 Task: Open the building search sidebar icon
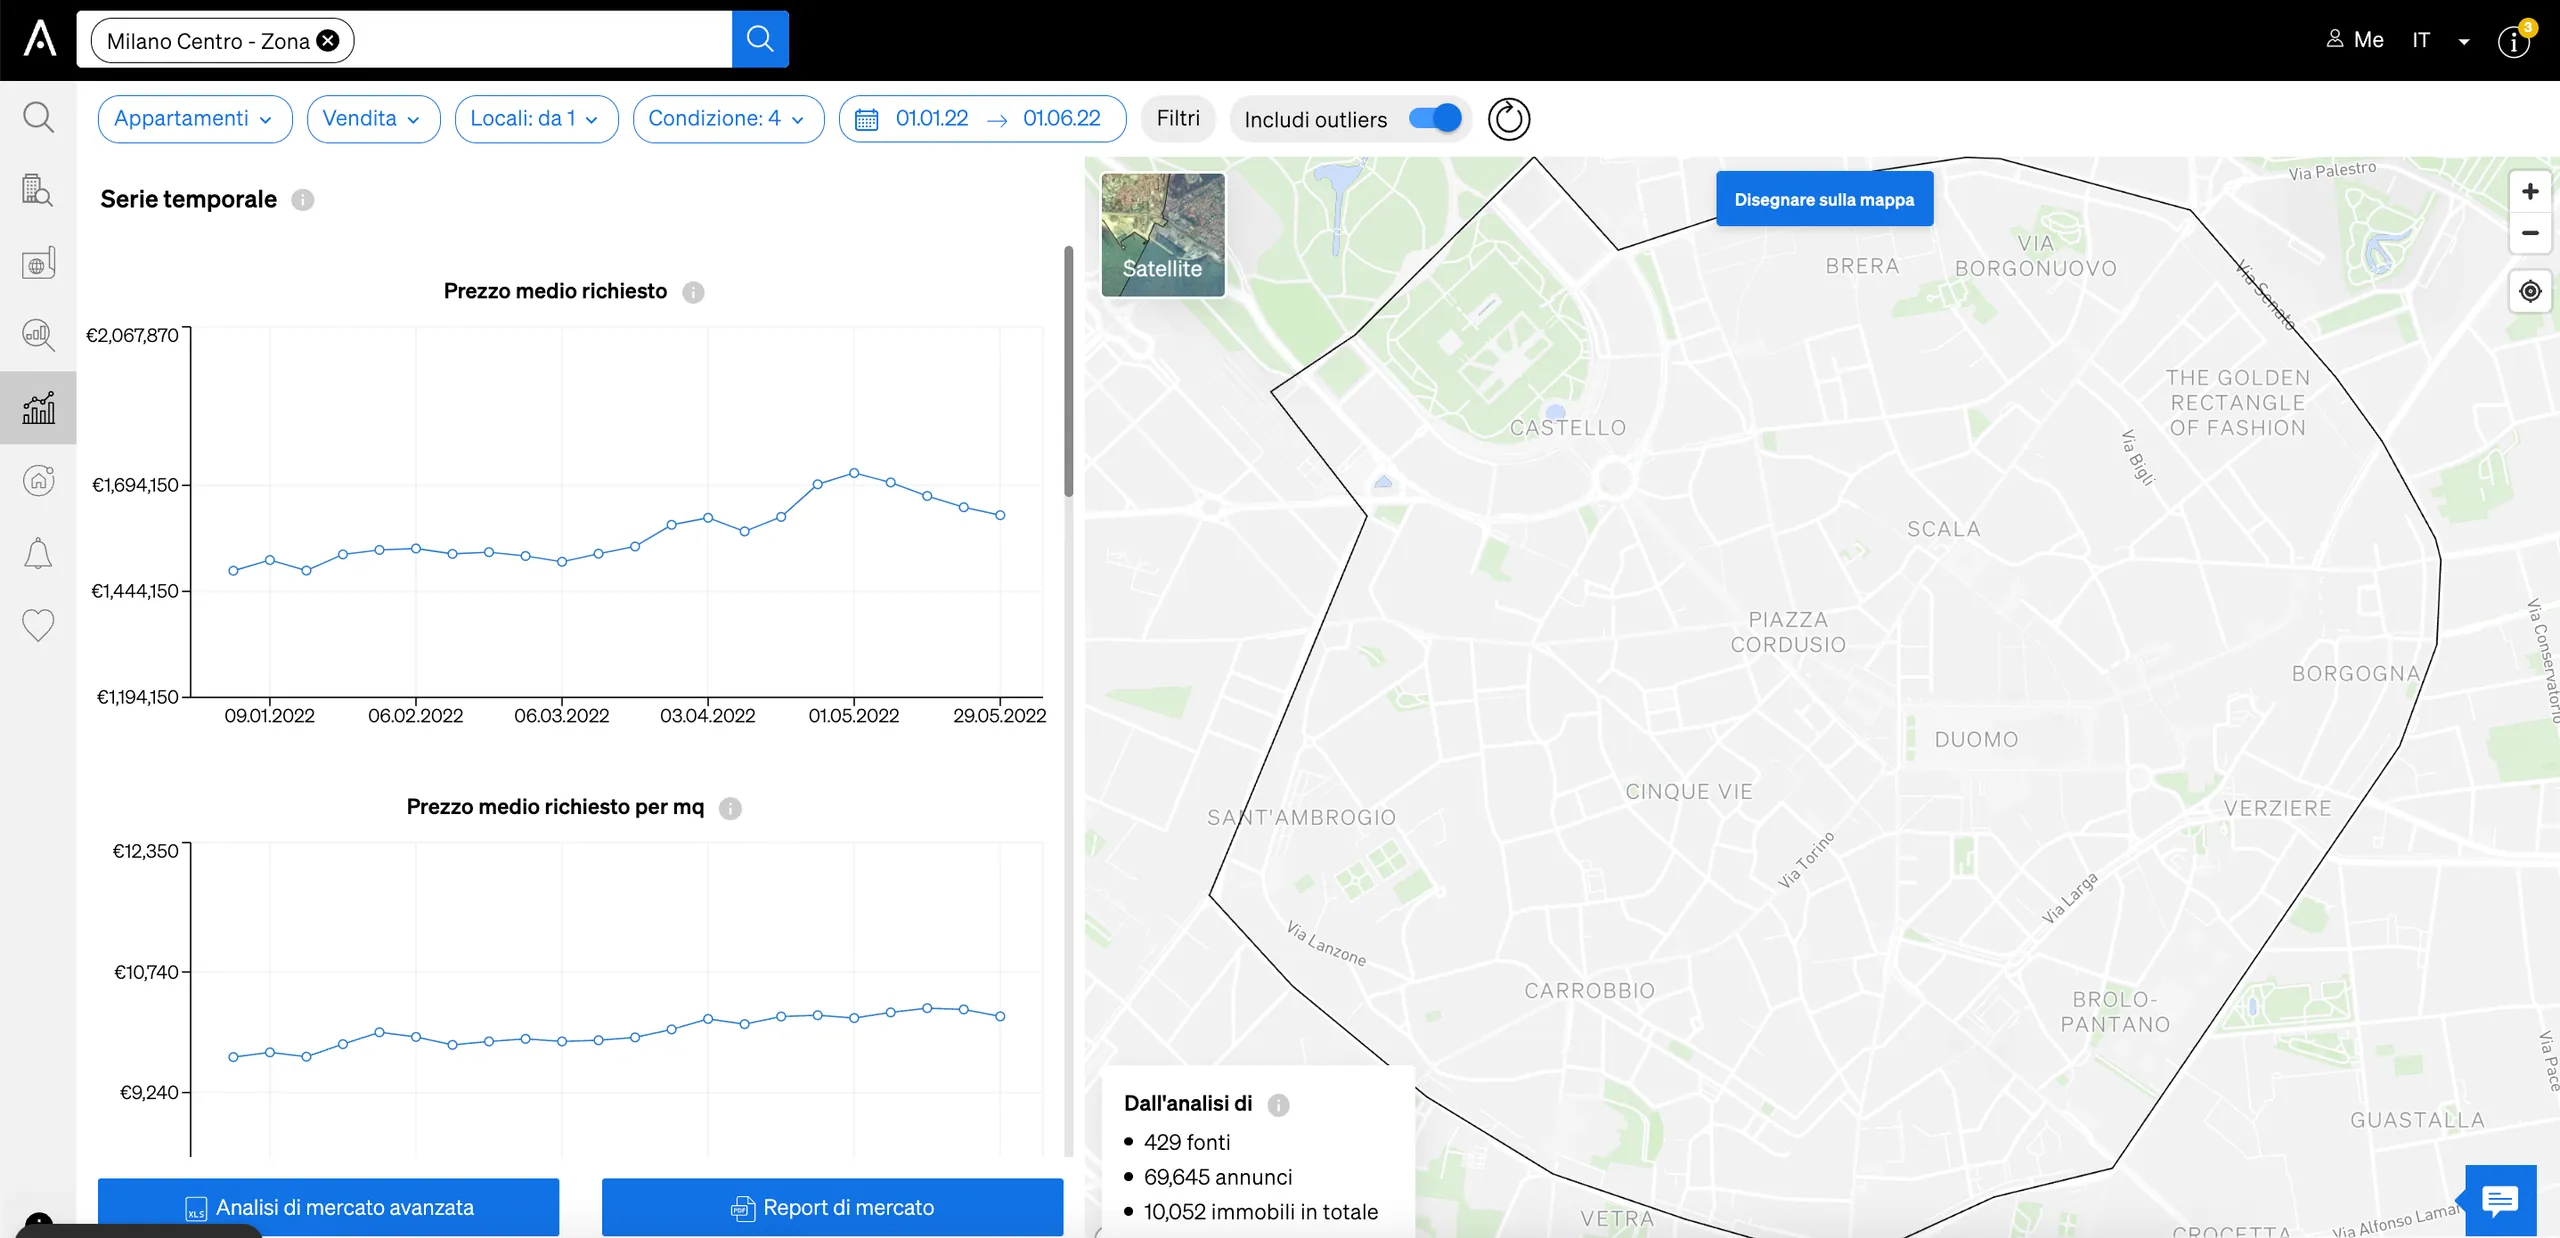pos(38,190)
